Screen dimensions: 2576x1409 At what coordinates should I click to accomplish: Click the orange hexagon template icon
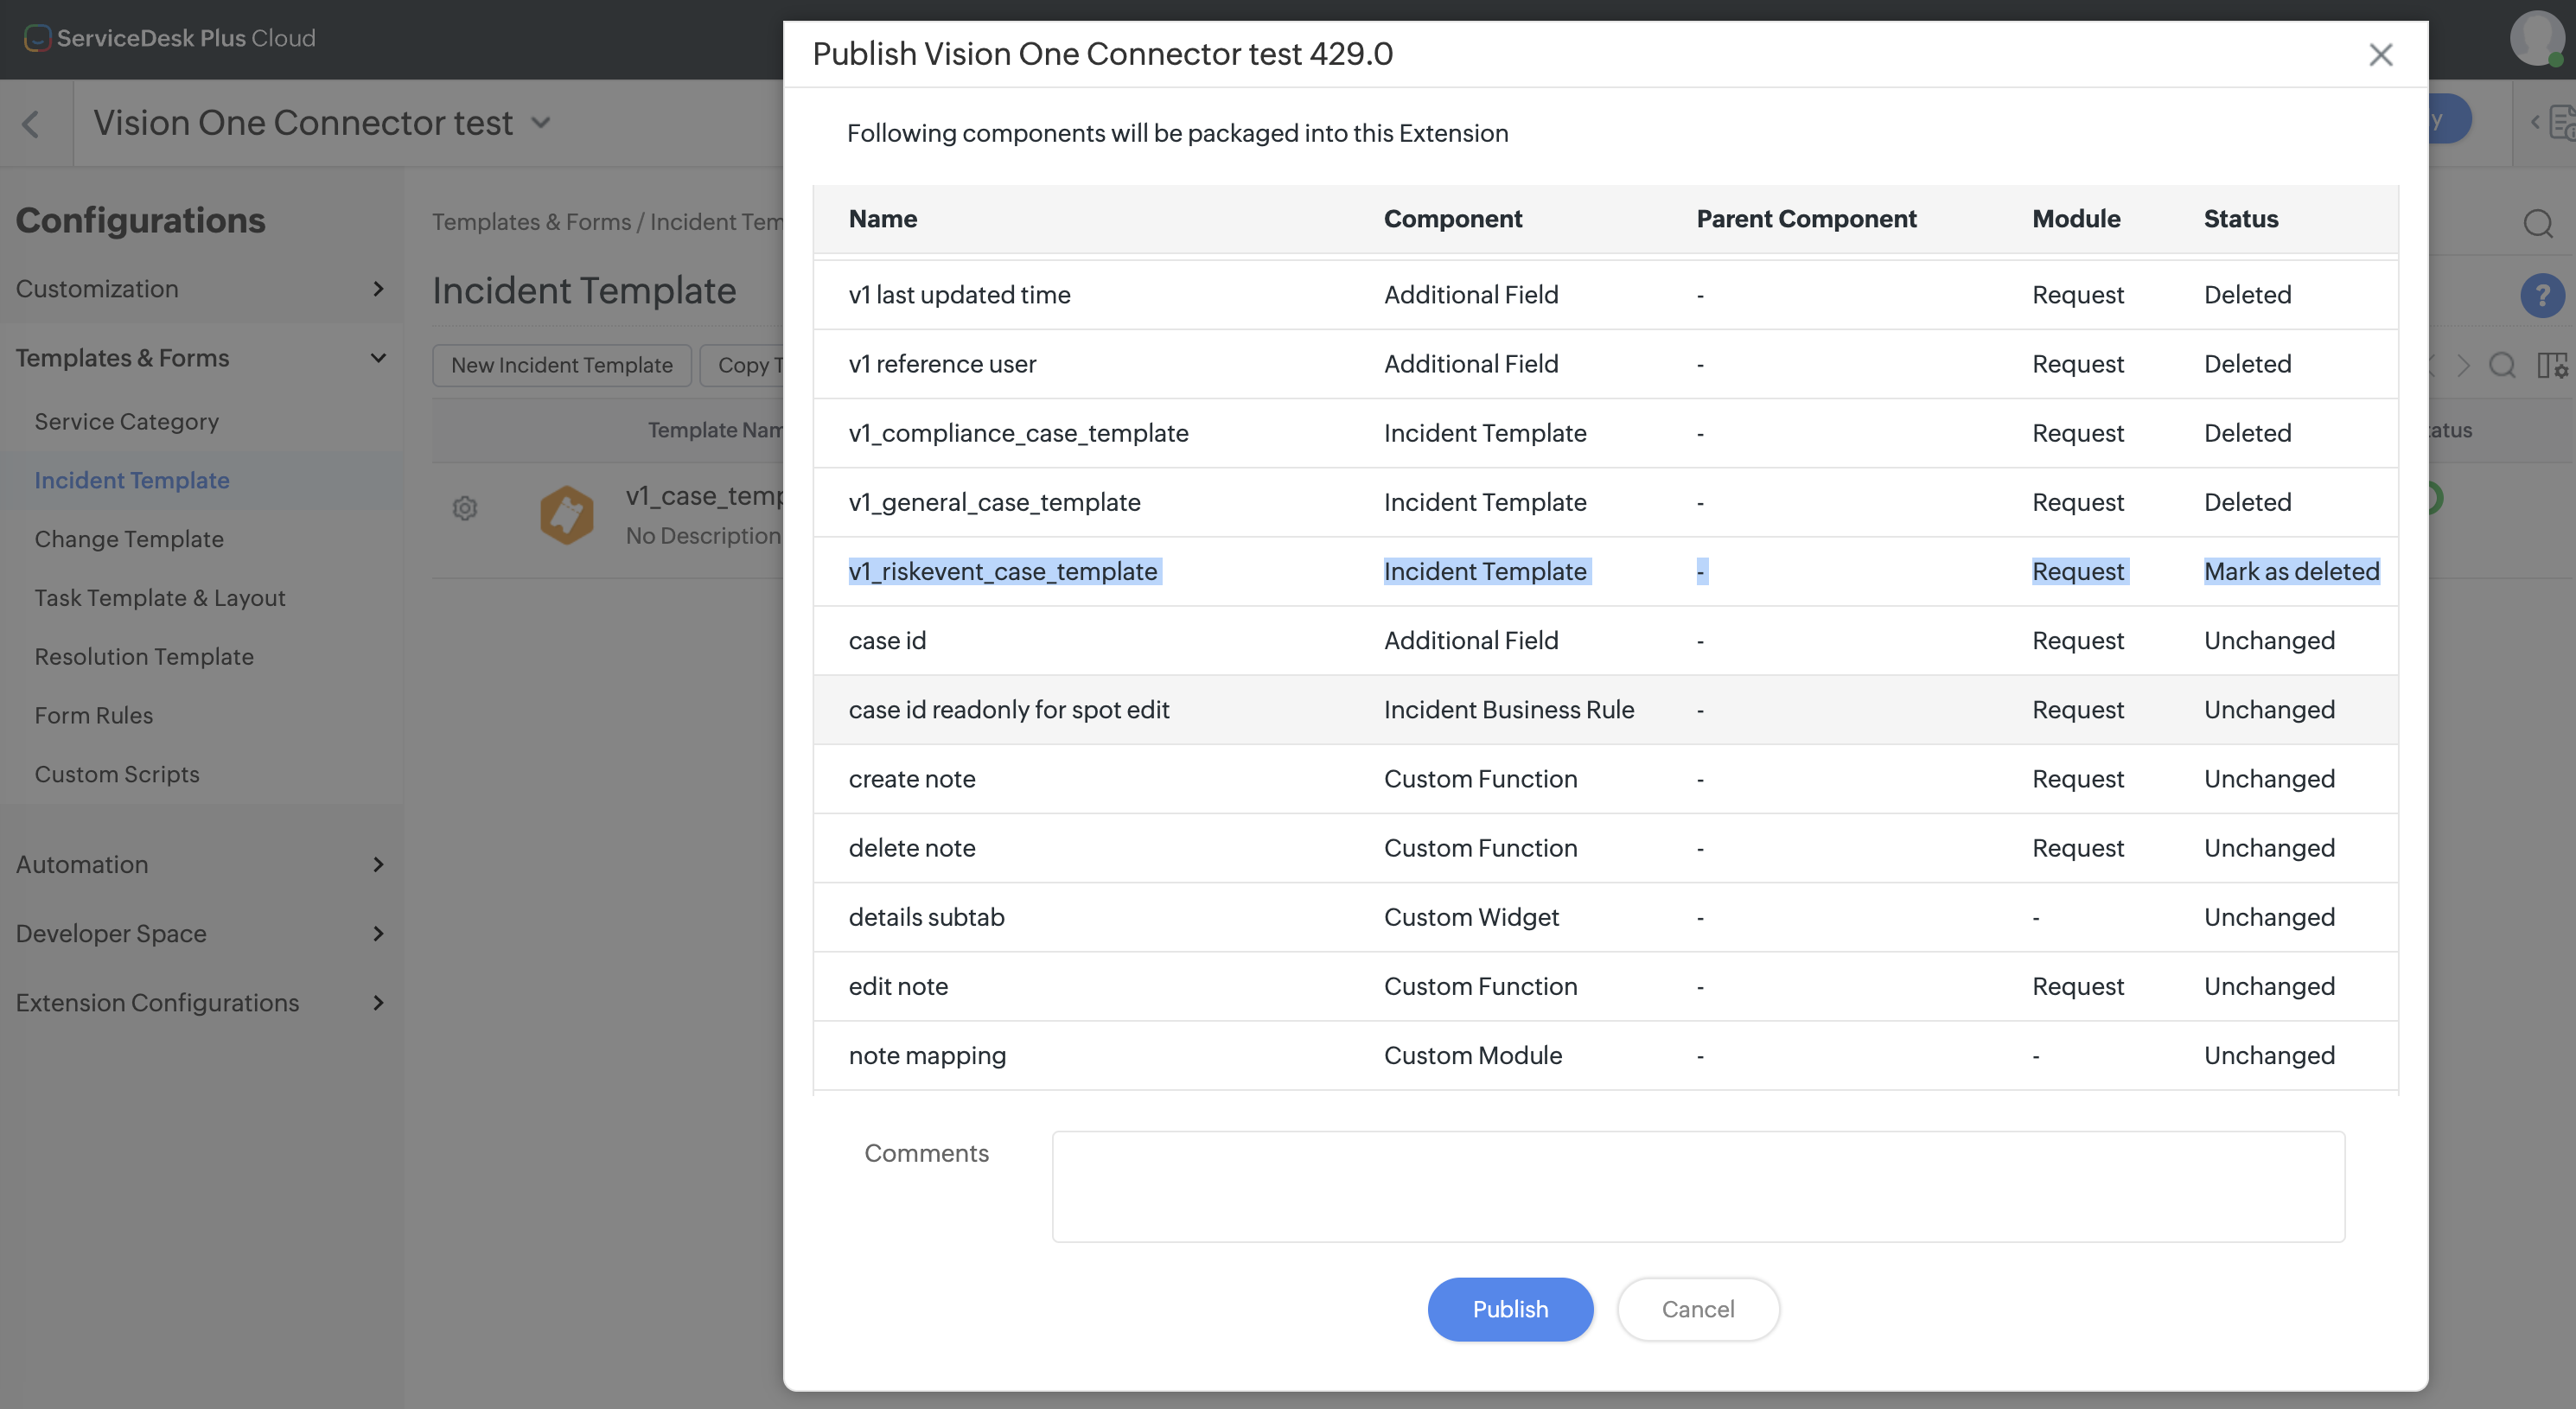(566, 514)
